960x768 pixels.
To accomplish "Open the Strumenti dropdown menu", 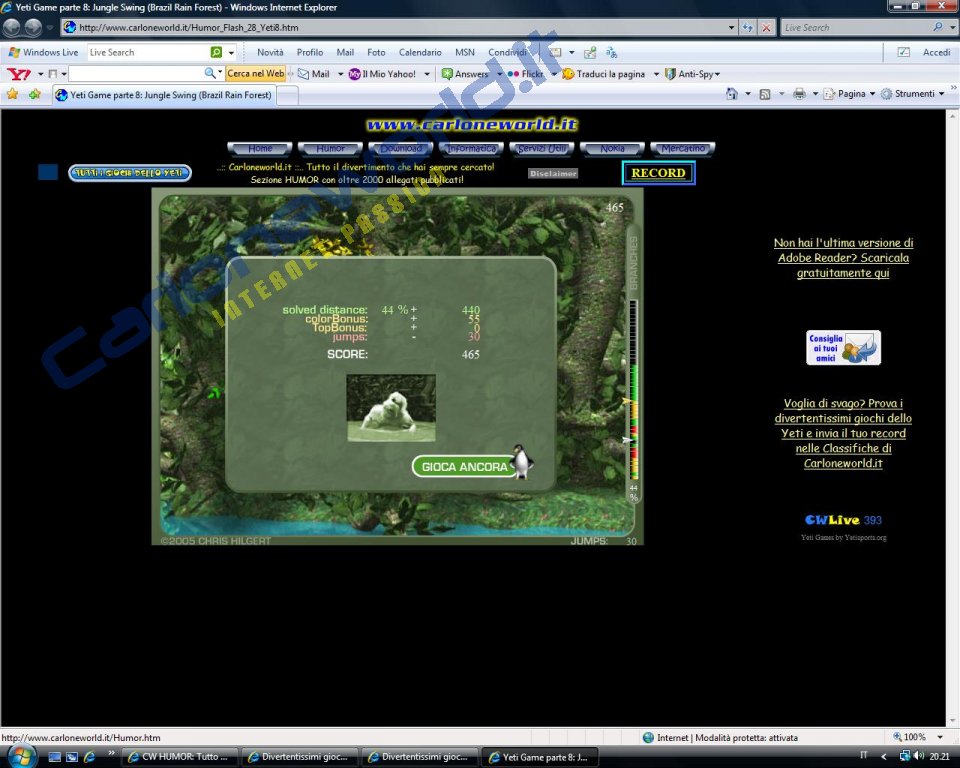I will (x=912, y=94).
